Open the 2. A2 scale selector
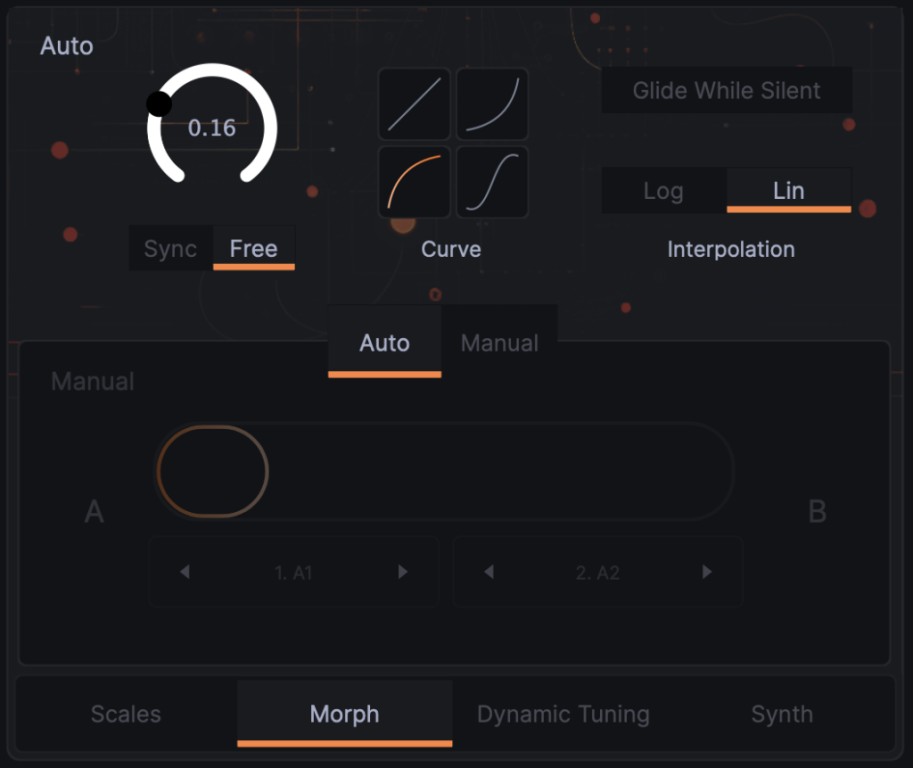Viewport: 913px width, 768px height. pyautogui.click(x=598, y=573)
